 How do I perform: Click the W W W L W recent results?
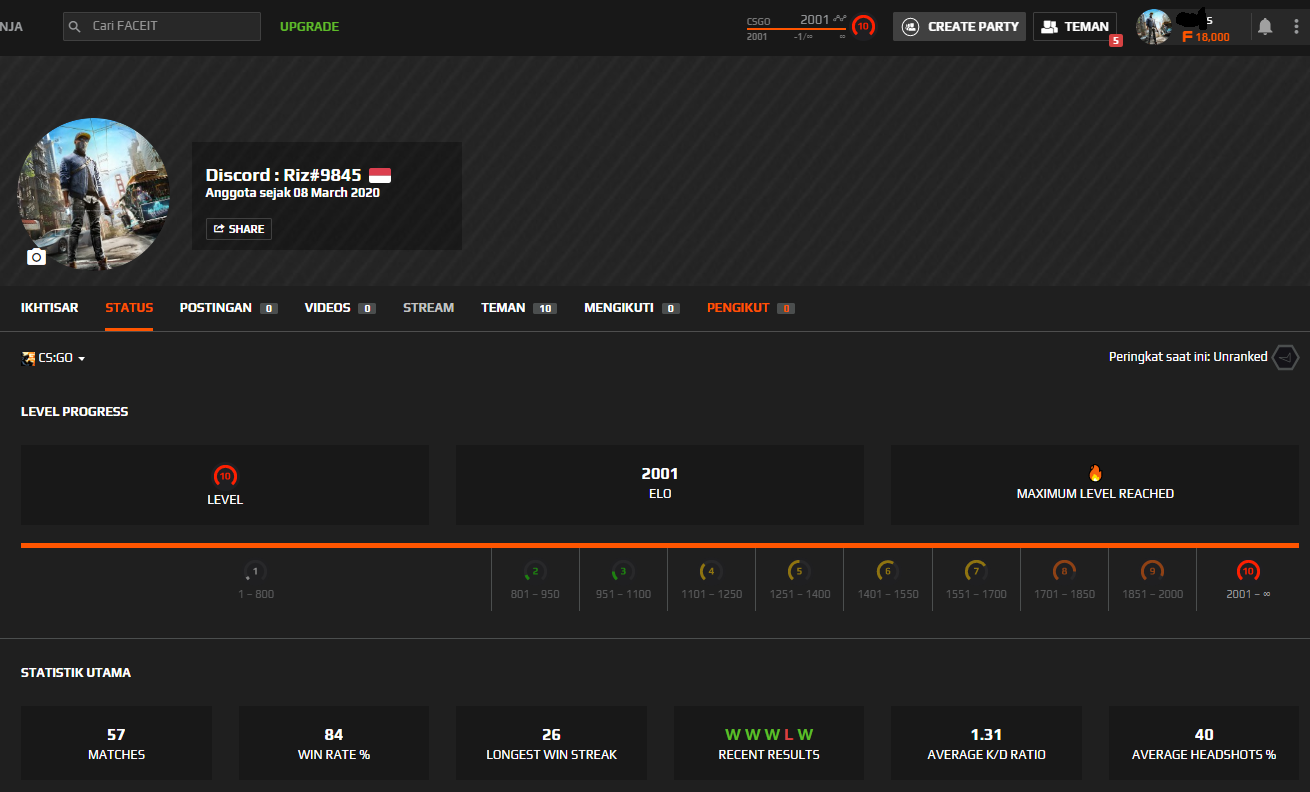click(x=769, y=735)
